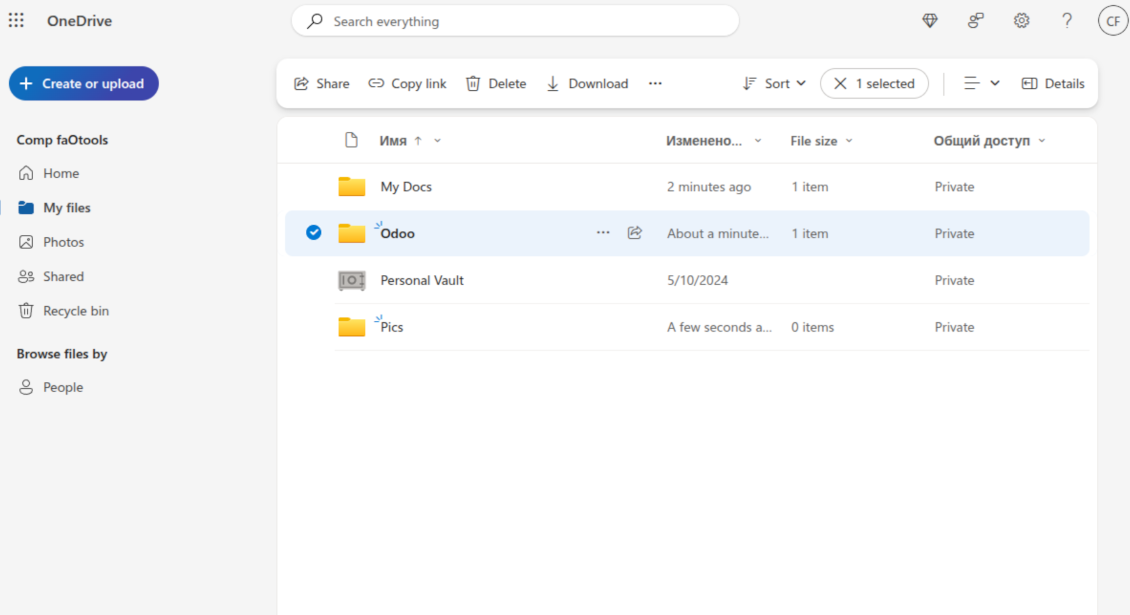Uncheck the Odoo folder selection circle

(313, 233)
